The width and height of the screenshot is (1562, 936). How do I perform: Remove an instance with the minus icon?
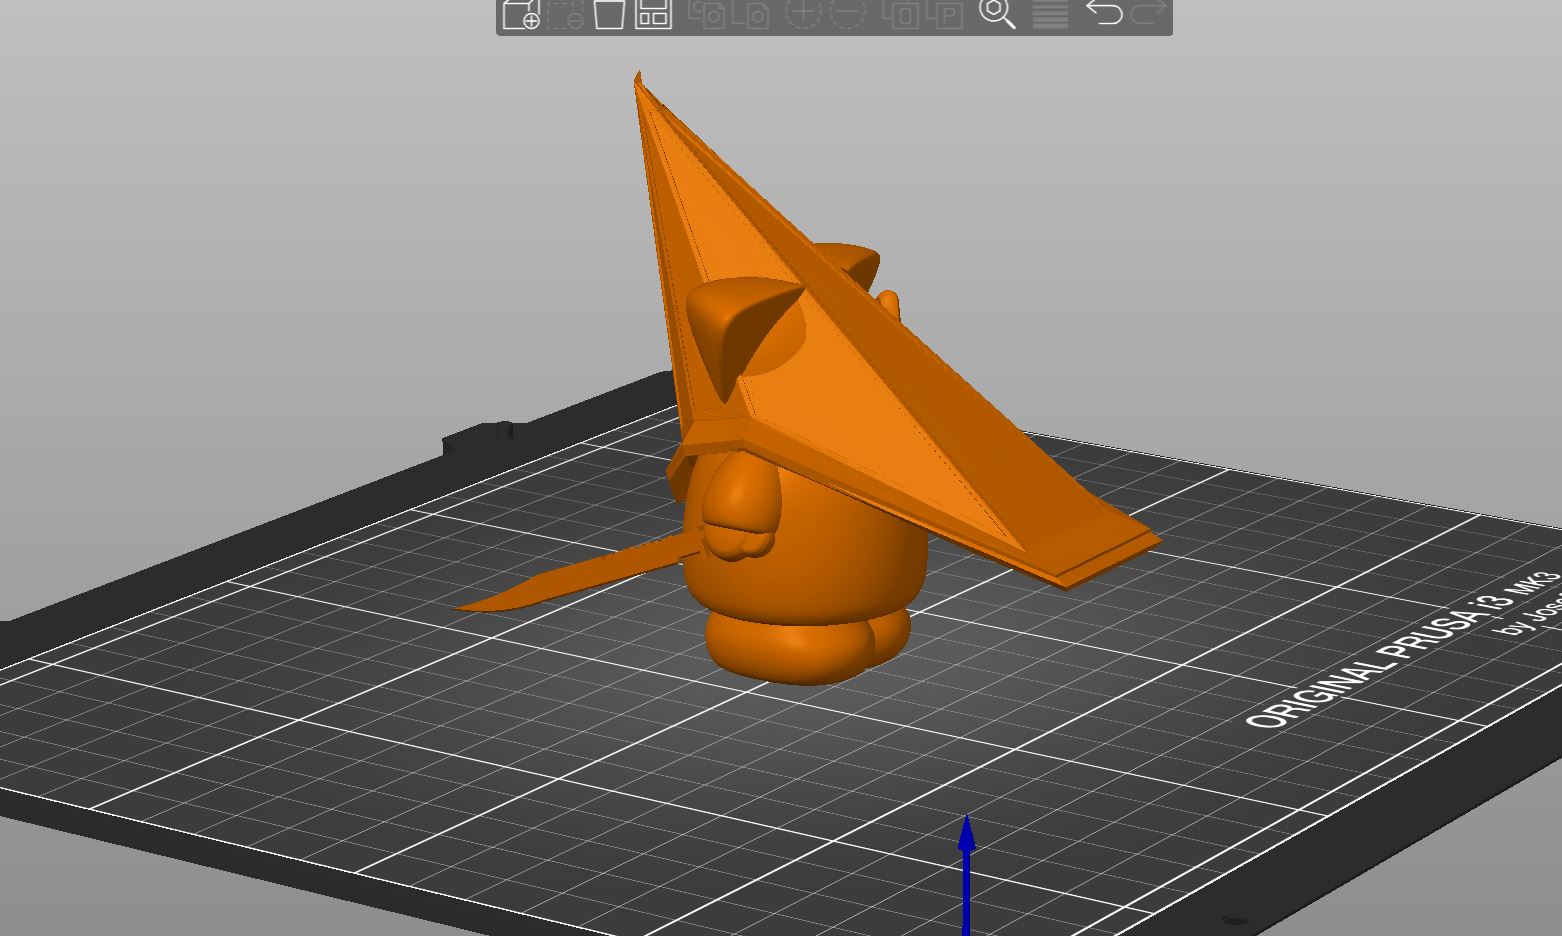coord(848,14)
